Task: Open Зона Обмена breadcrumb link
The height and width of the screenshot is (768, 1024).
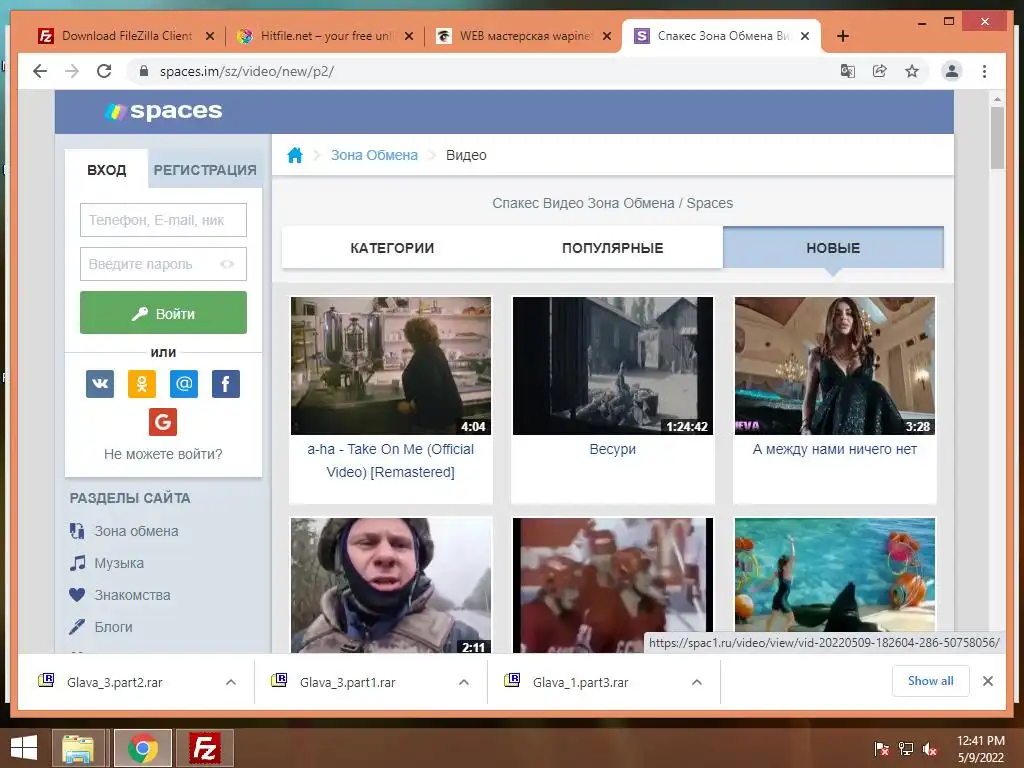Action: tap(374, 155)
